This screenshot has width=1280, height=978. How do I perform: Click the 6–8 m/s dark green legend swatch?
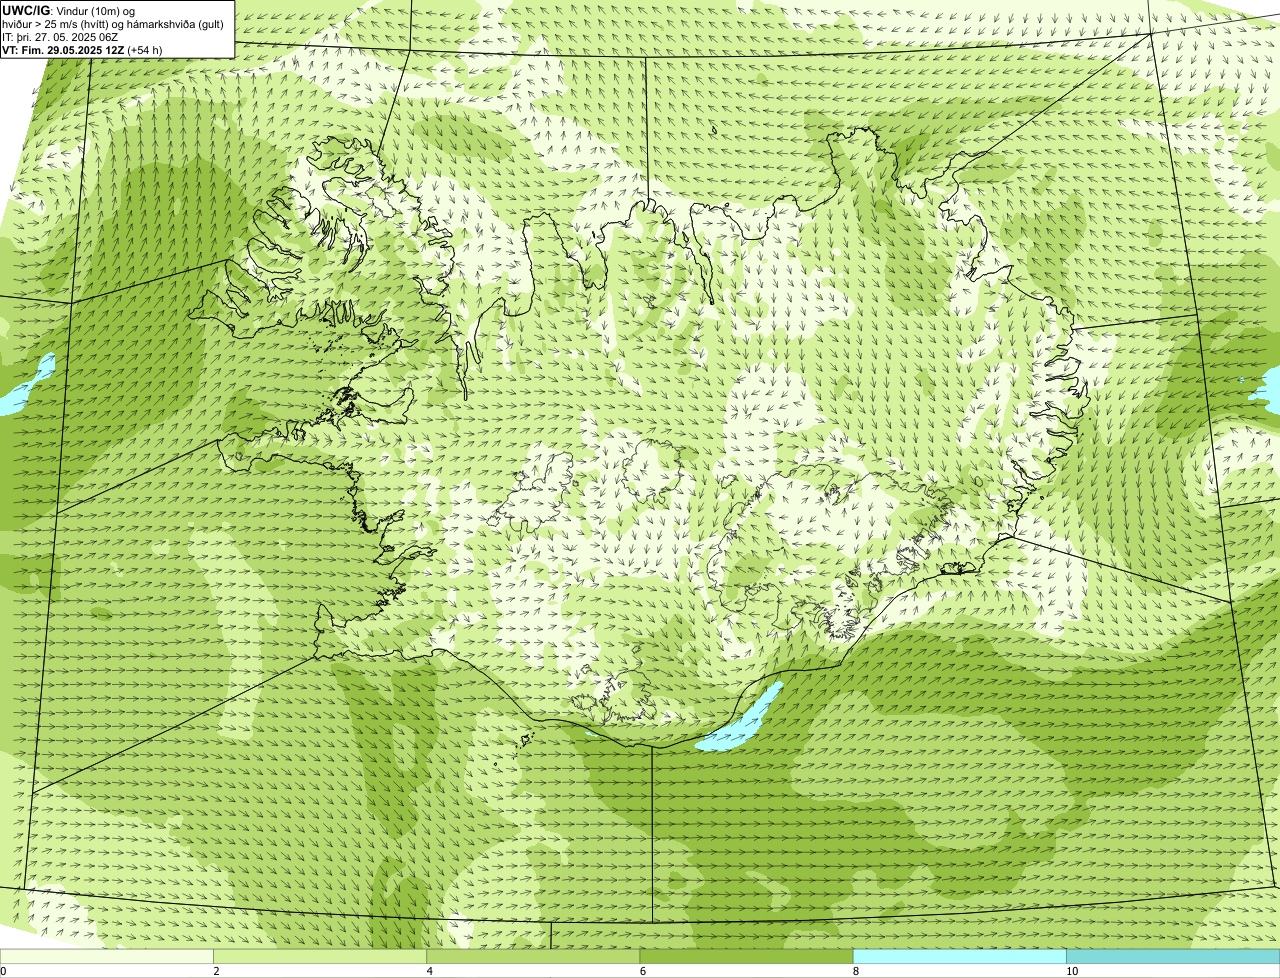(746, 957)
